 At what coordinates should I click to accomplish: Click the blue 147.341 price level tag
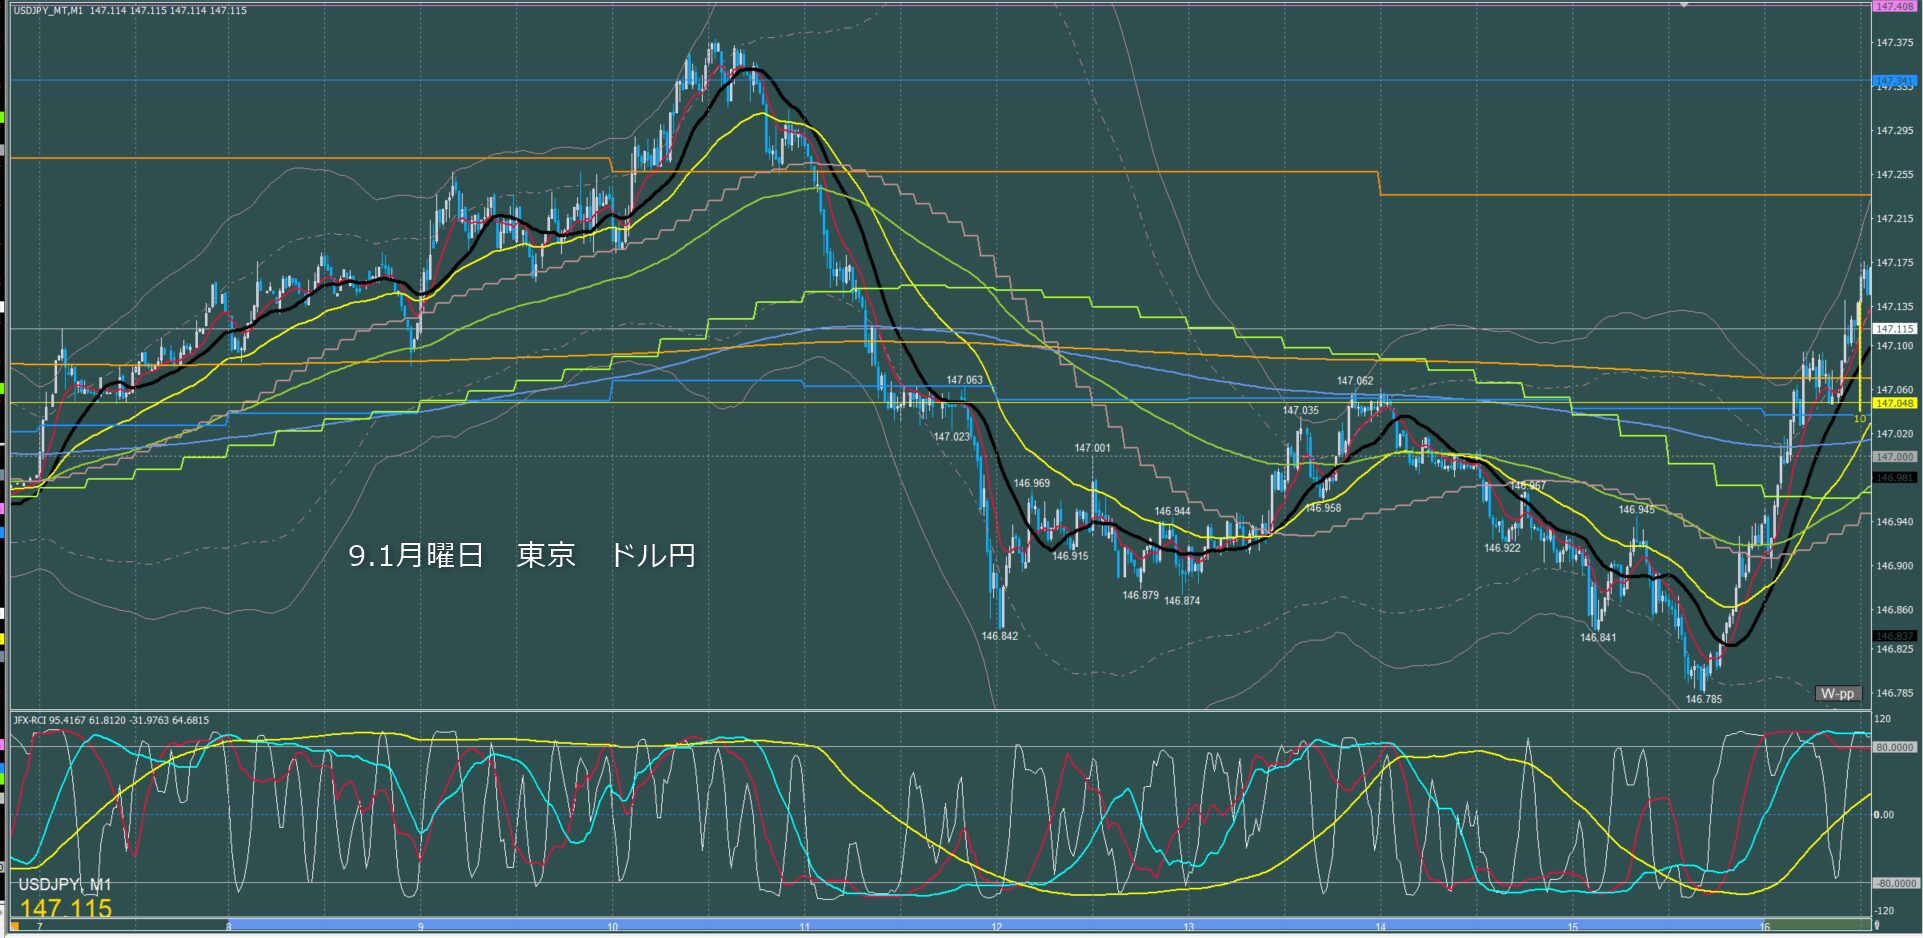pyautogui.click(x=1894, y=80)
